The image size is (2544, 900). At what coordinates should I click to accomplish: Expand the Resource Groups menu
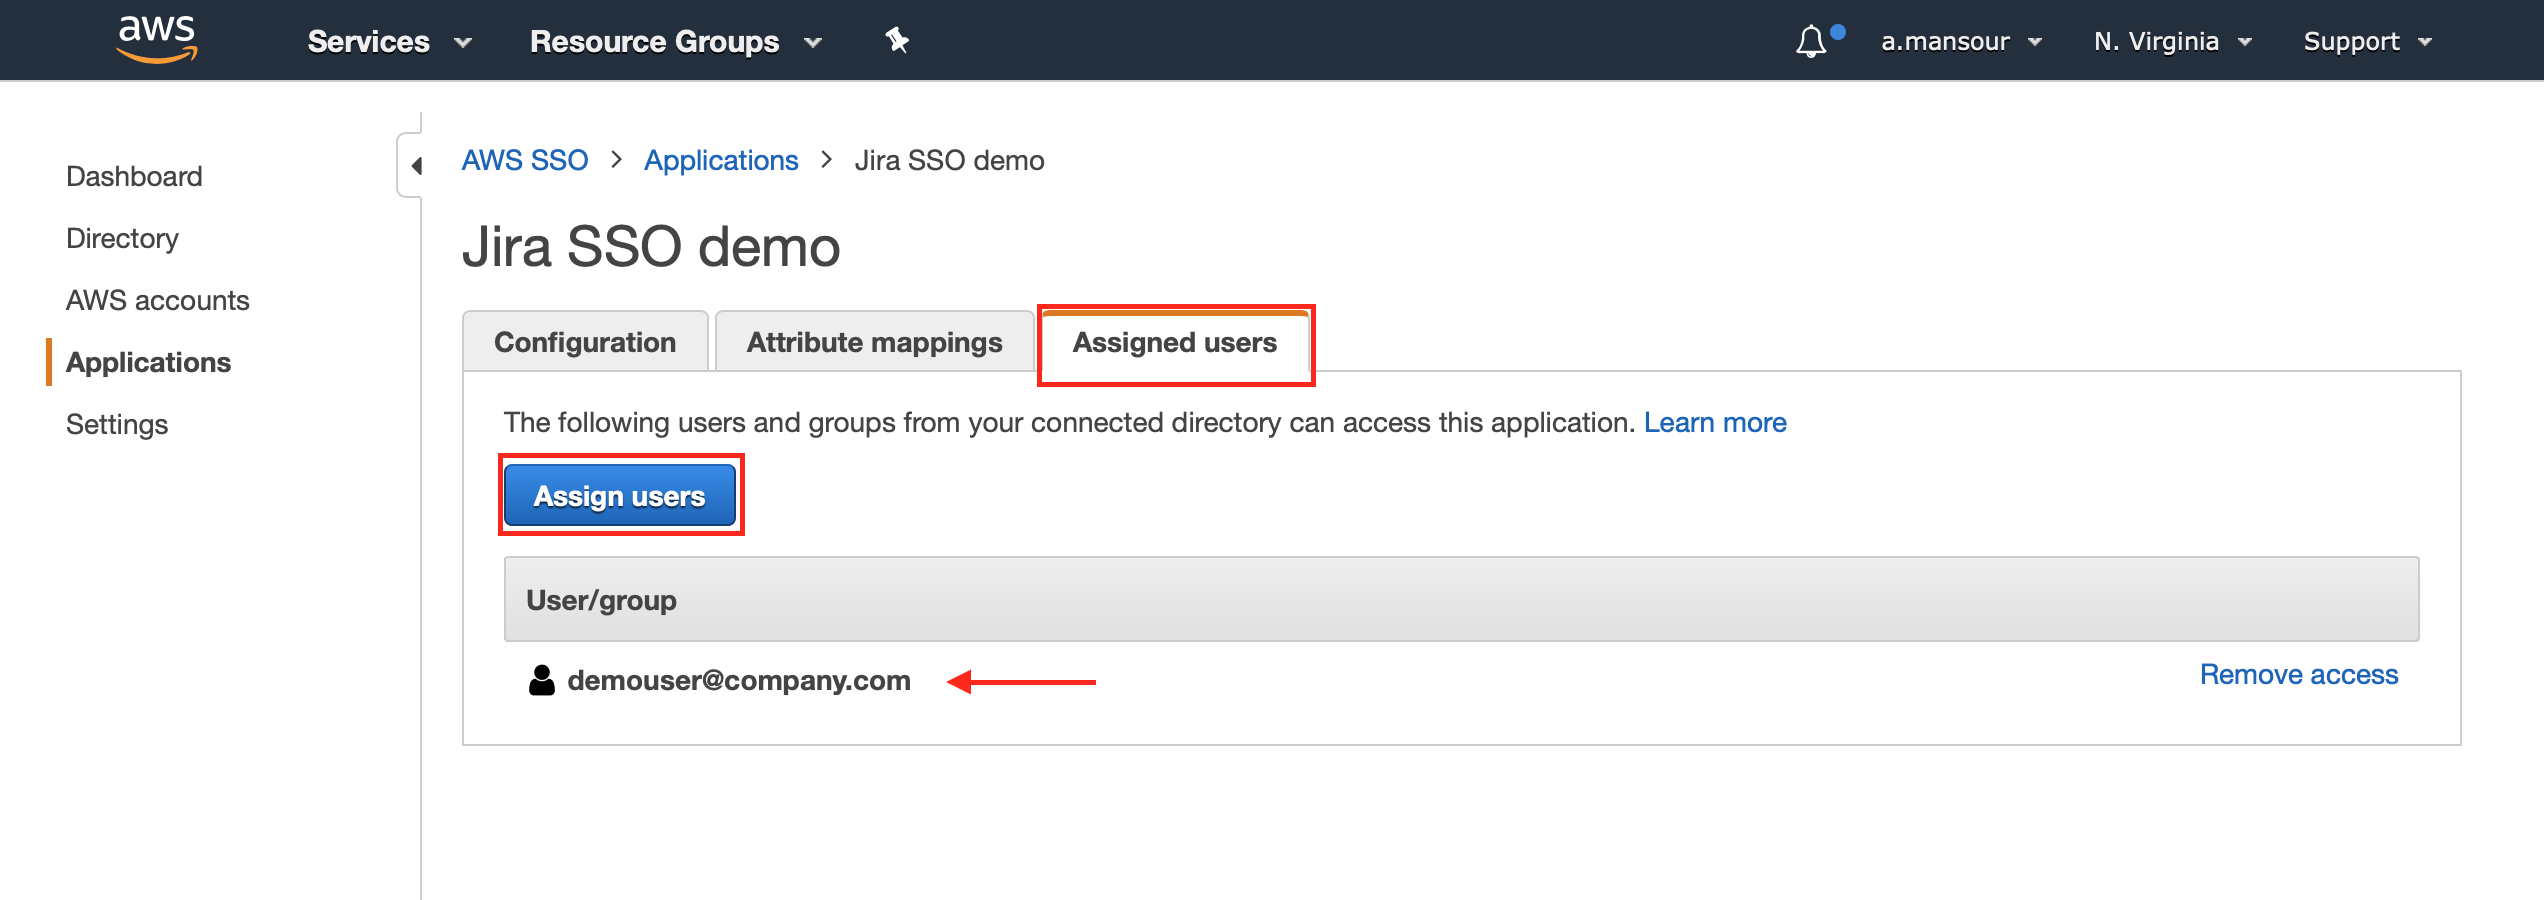(x=676, y=41)
